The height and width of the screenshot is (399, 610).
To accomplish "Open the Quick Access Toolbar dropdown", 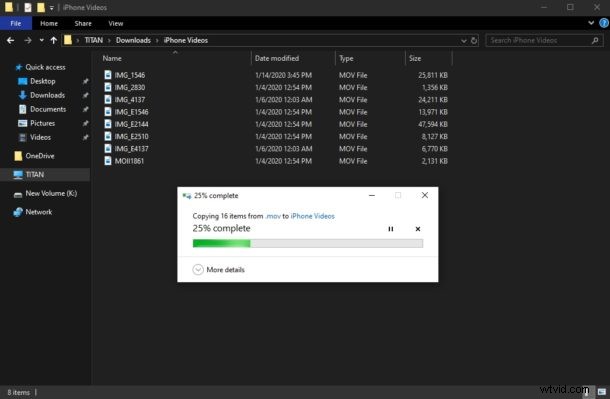I will (51, 8).
